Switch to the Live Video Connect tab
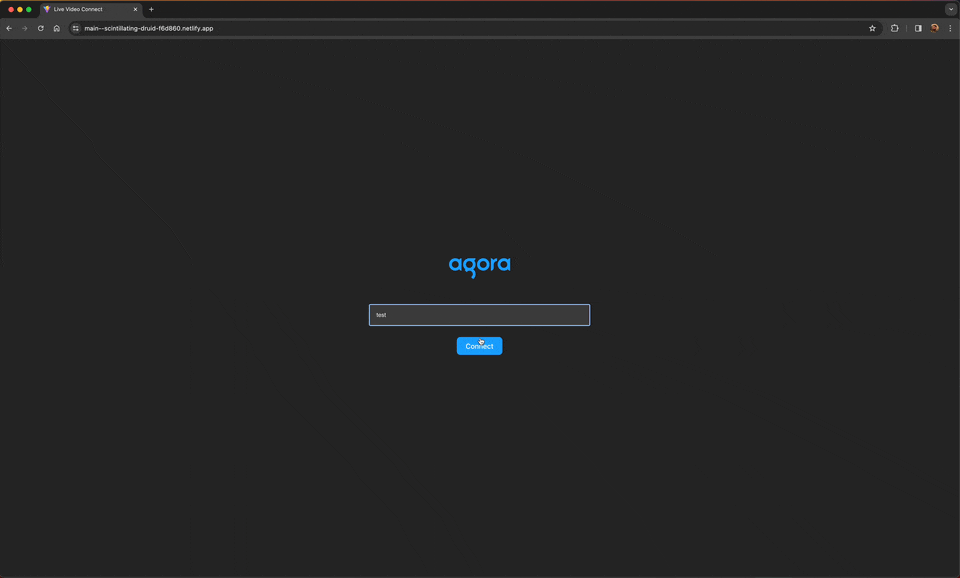Screen dimensions: 960x578 pos(91,9)
